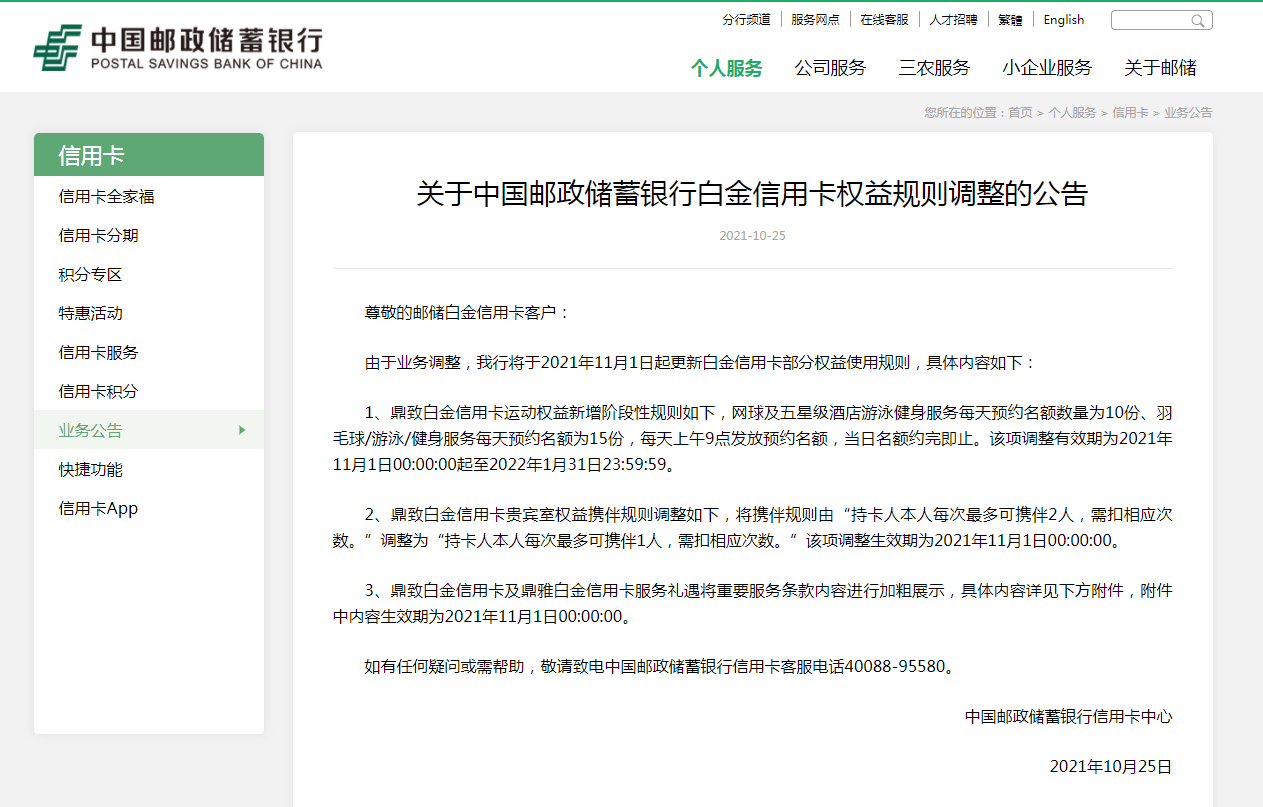Go to 小企业服务 section

tap(1047, 68)
